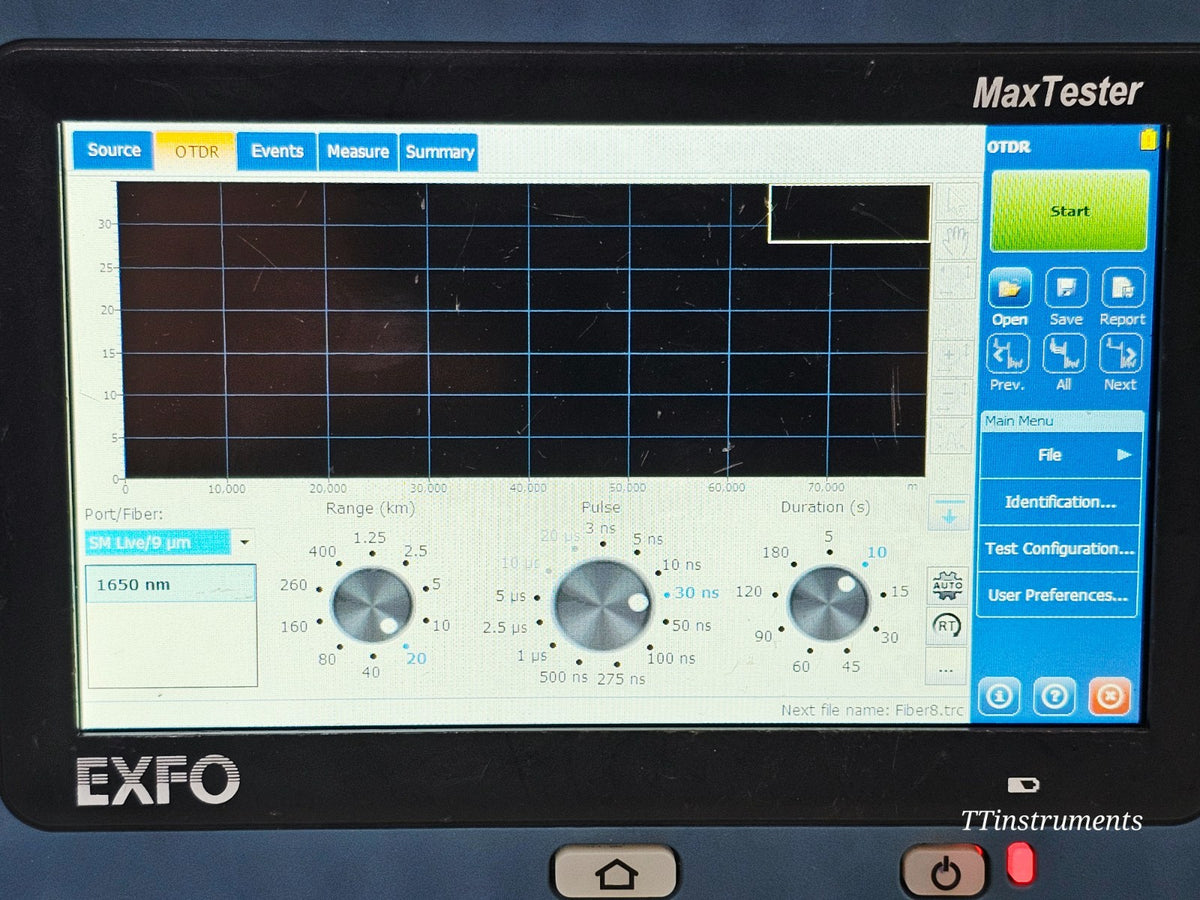Set Pulse dial to 2.5 µs

click(505, 628)
